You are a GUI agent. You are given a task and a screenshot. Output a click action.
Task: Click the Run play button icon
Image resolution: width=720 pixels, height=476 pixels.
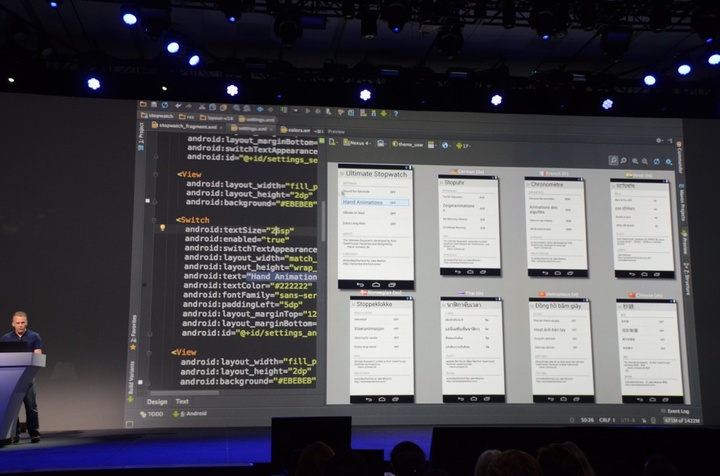point(308,111)
